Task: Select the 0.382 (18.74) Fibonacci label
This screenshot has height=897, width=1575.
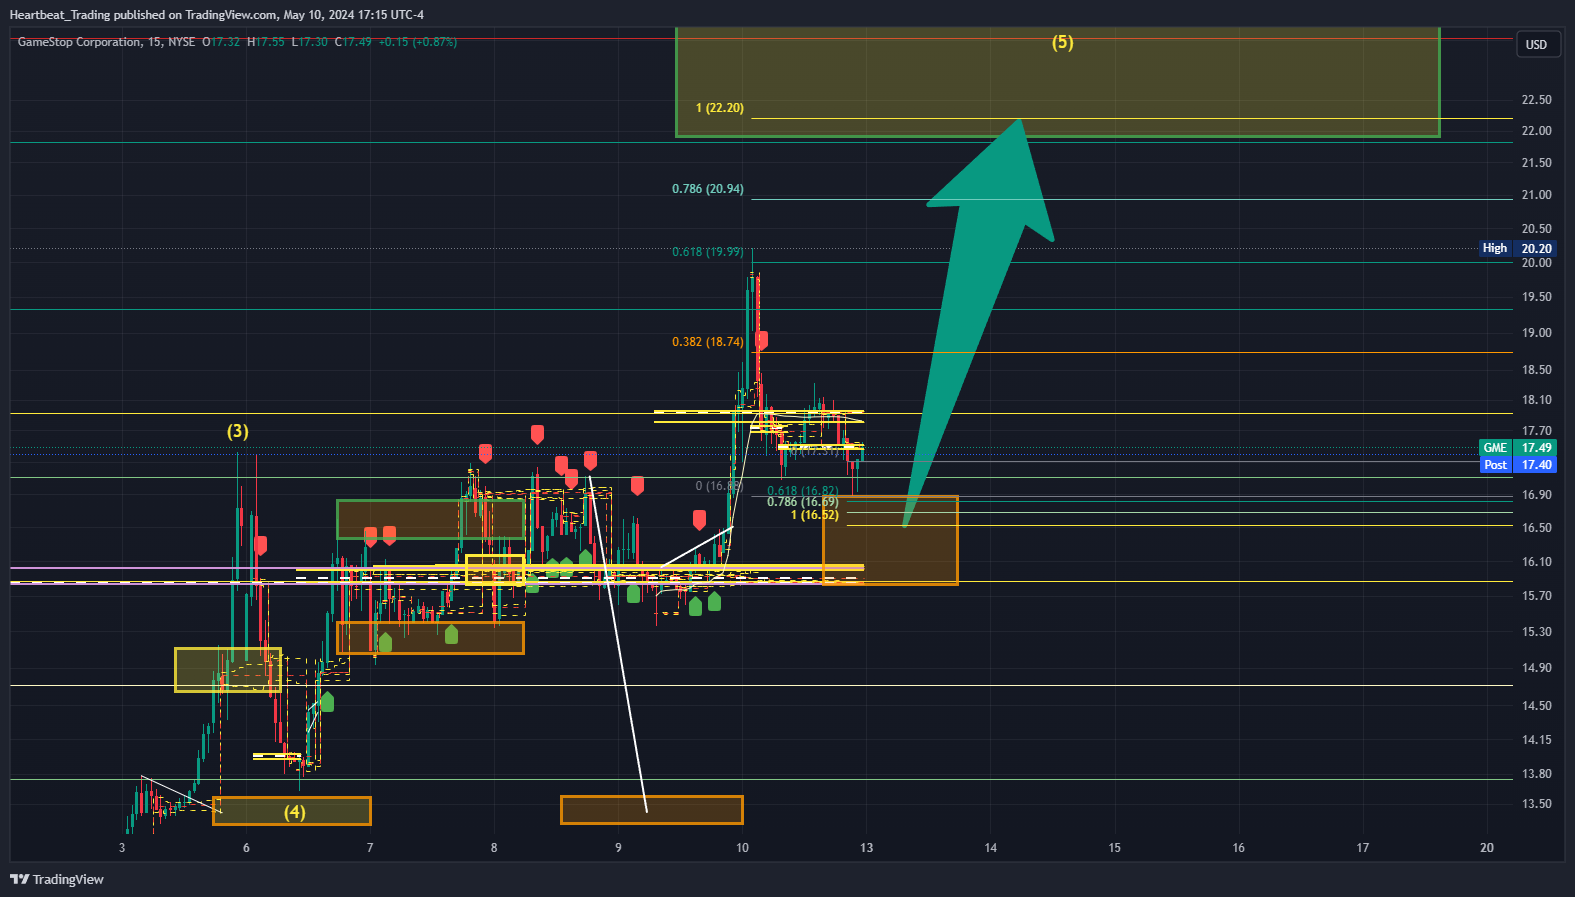Action: pos(708,342)
